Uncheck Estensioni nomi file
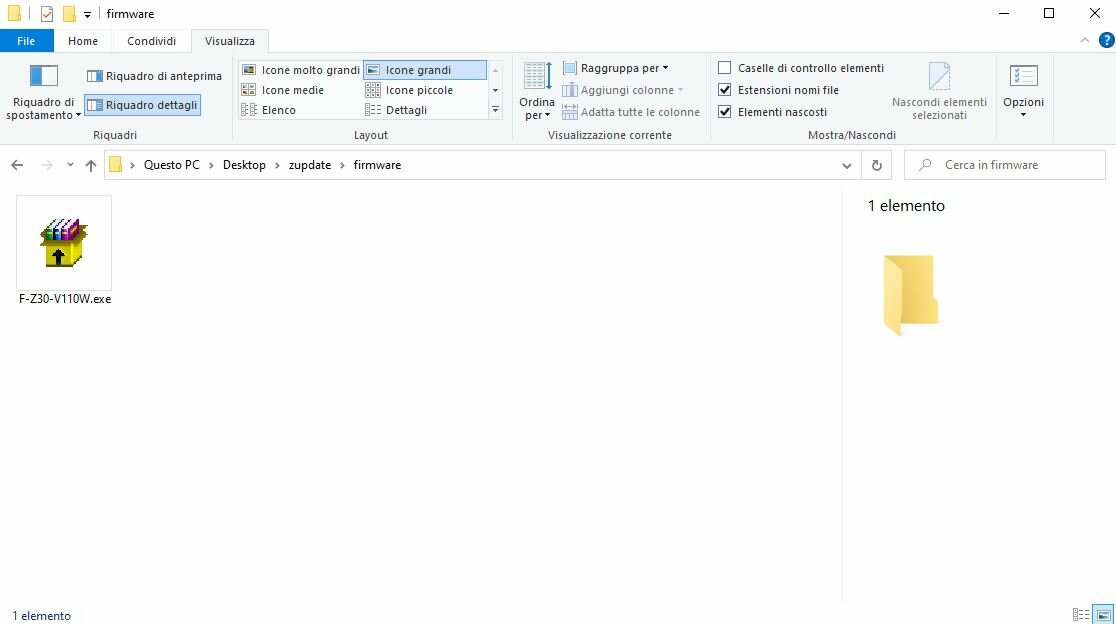Image resolution: width=1116 pixels, height=624 pixels. 725,90
